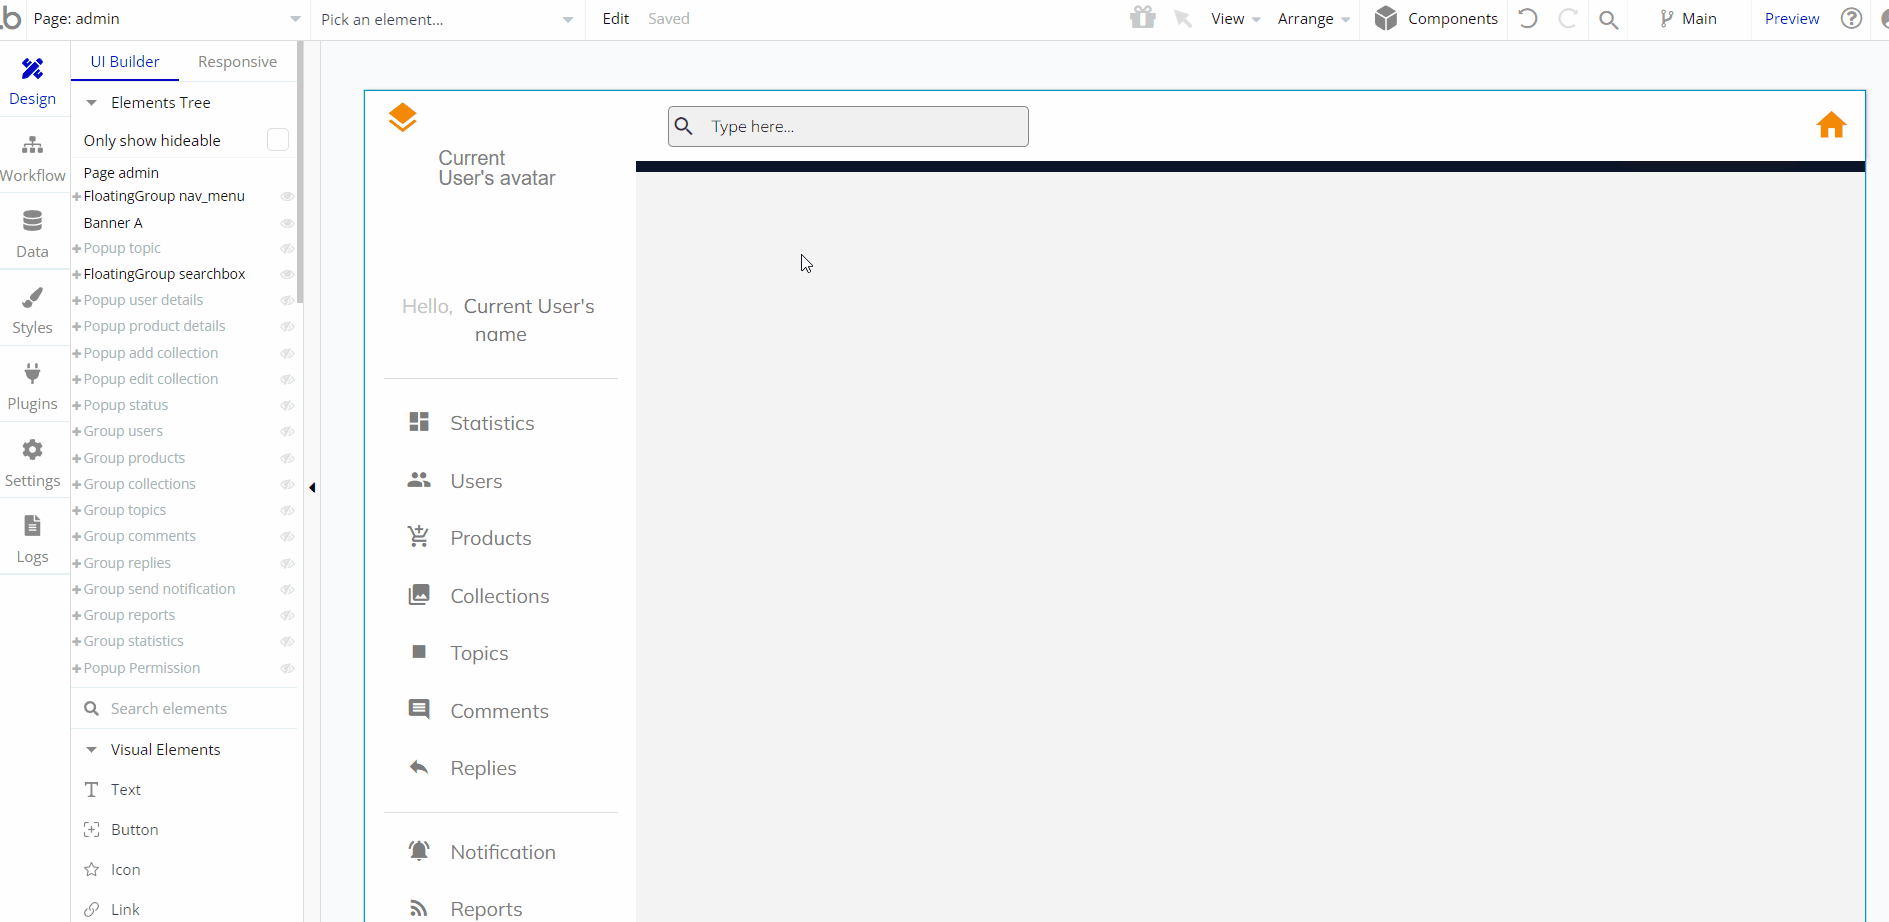Switch to the UI Builder tab

[x=125, y=61]
